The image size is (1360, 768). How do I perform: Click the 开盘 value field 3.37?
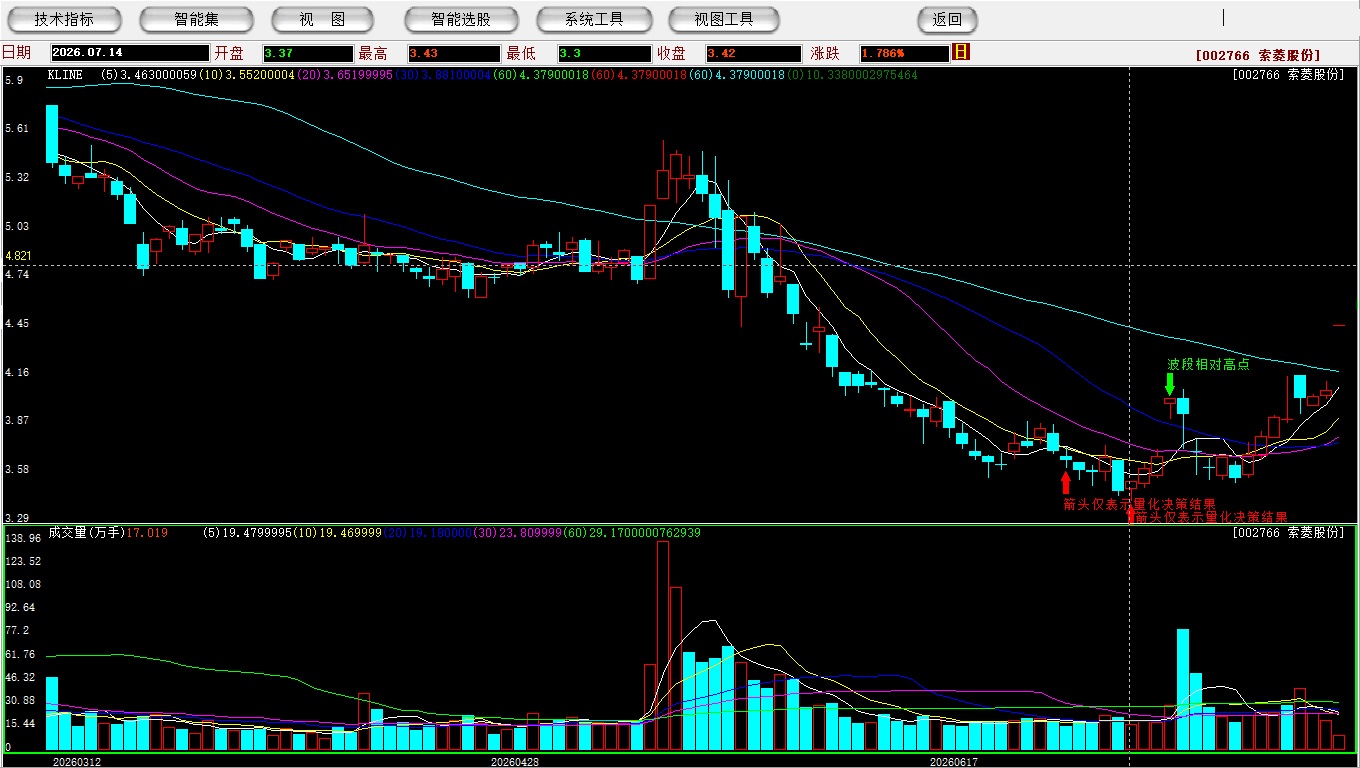pos(308,53)
